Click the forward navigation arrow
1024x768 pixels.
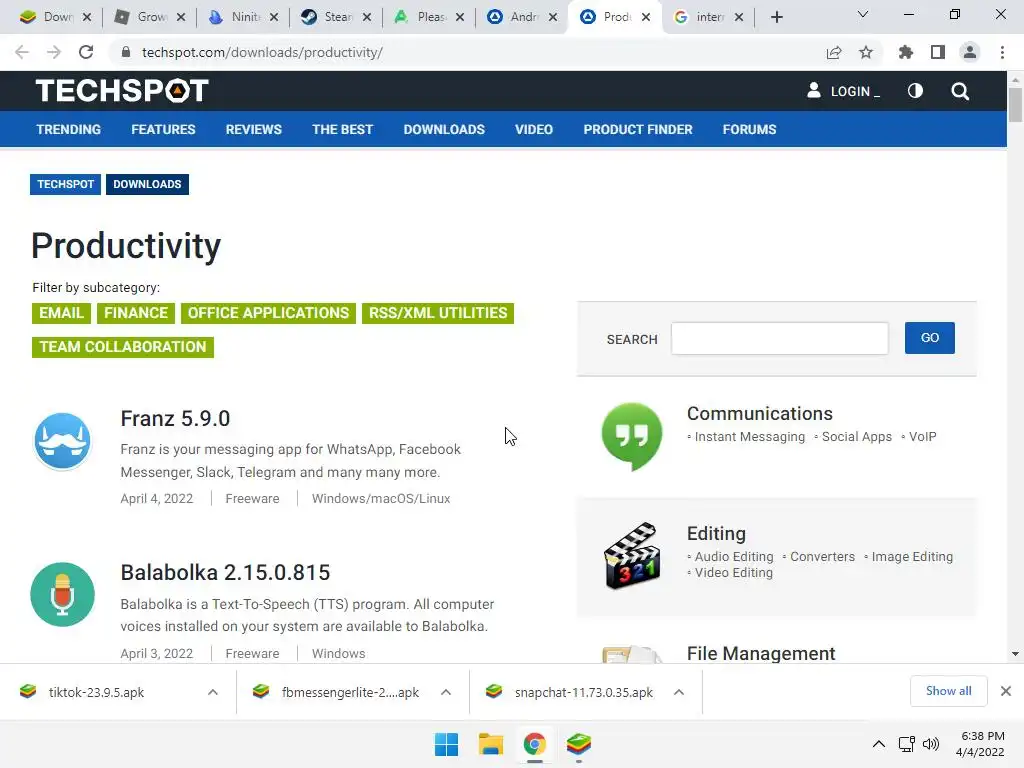(x=54, y=52)
